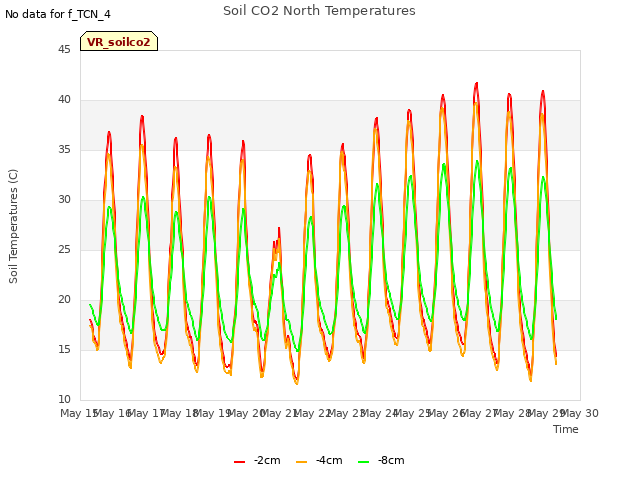Screen dimensions: 640x480
Task: Click the y-axis tick label 20
Action: point(64,300)
